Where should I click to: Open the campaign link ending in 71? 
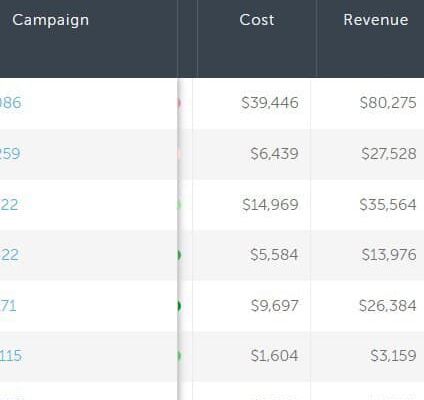click(x=8, y=306)
